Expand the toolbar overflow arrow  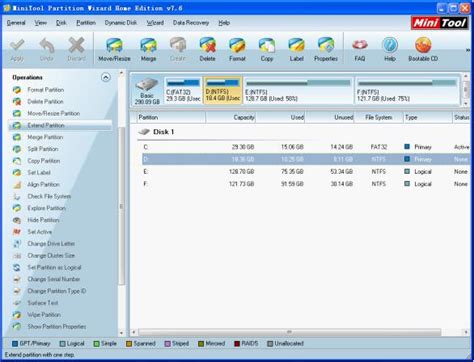click(x=468, y=50)
